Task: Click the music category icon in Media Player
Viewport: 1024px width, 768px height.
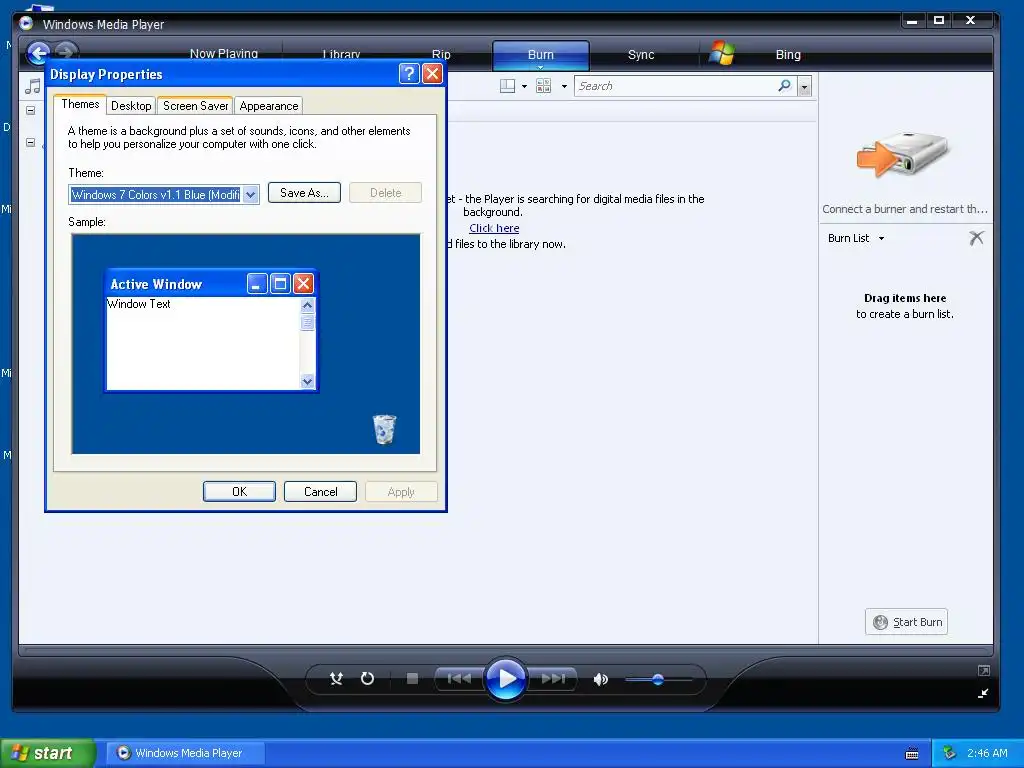Action: [x=32, y=86]
